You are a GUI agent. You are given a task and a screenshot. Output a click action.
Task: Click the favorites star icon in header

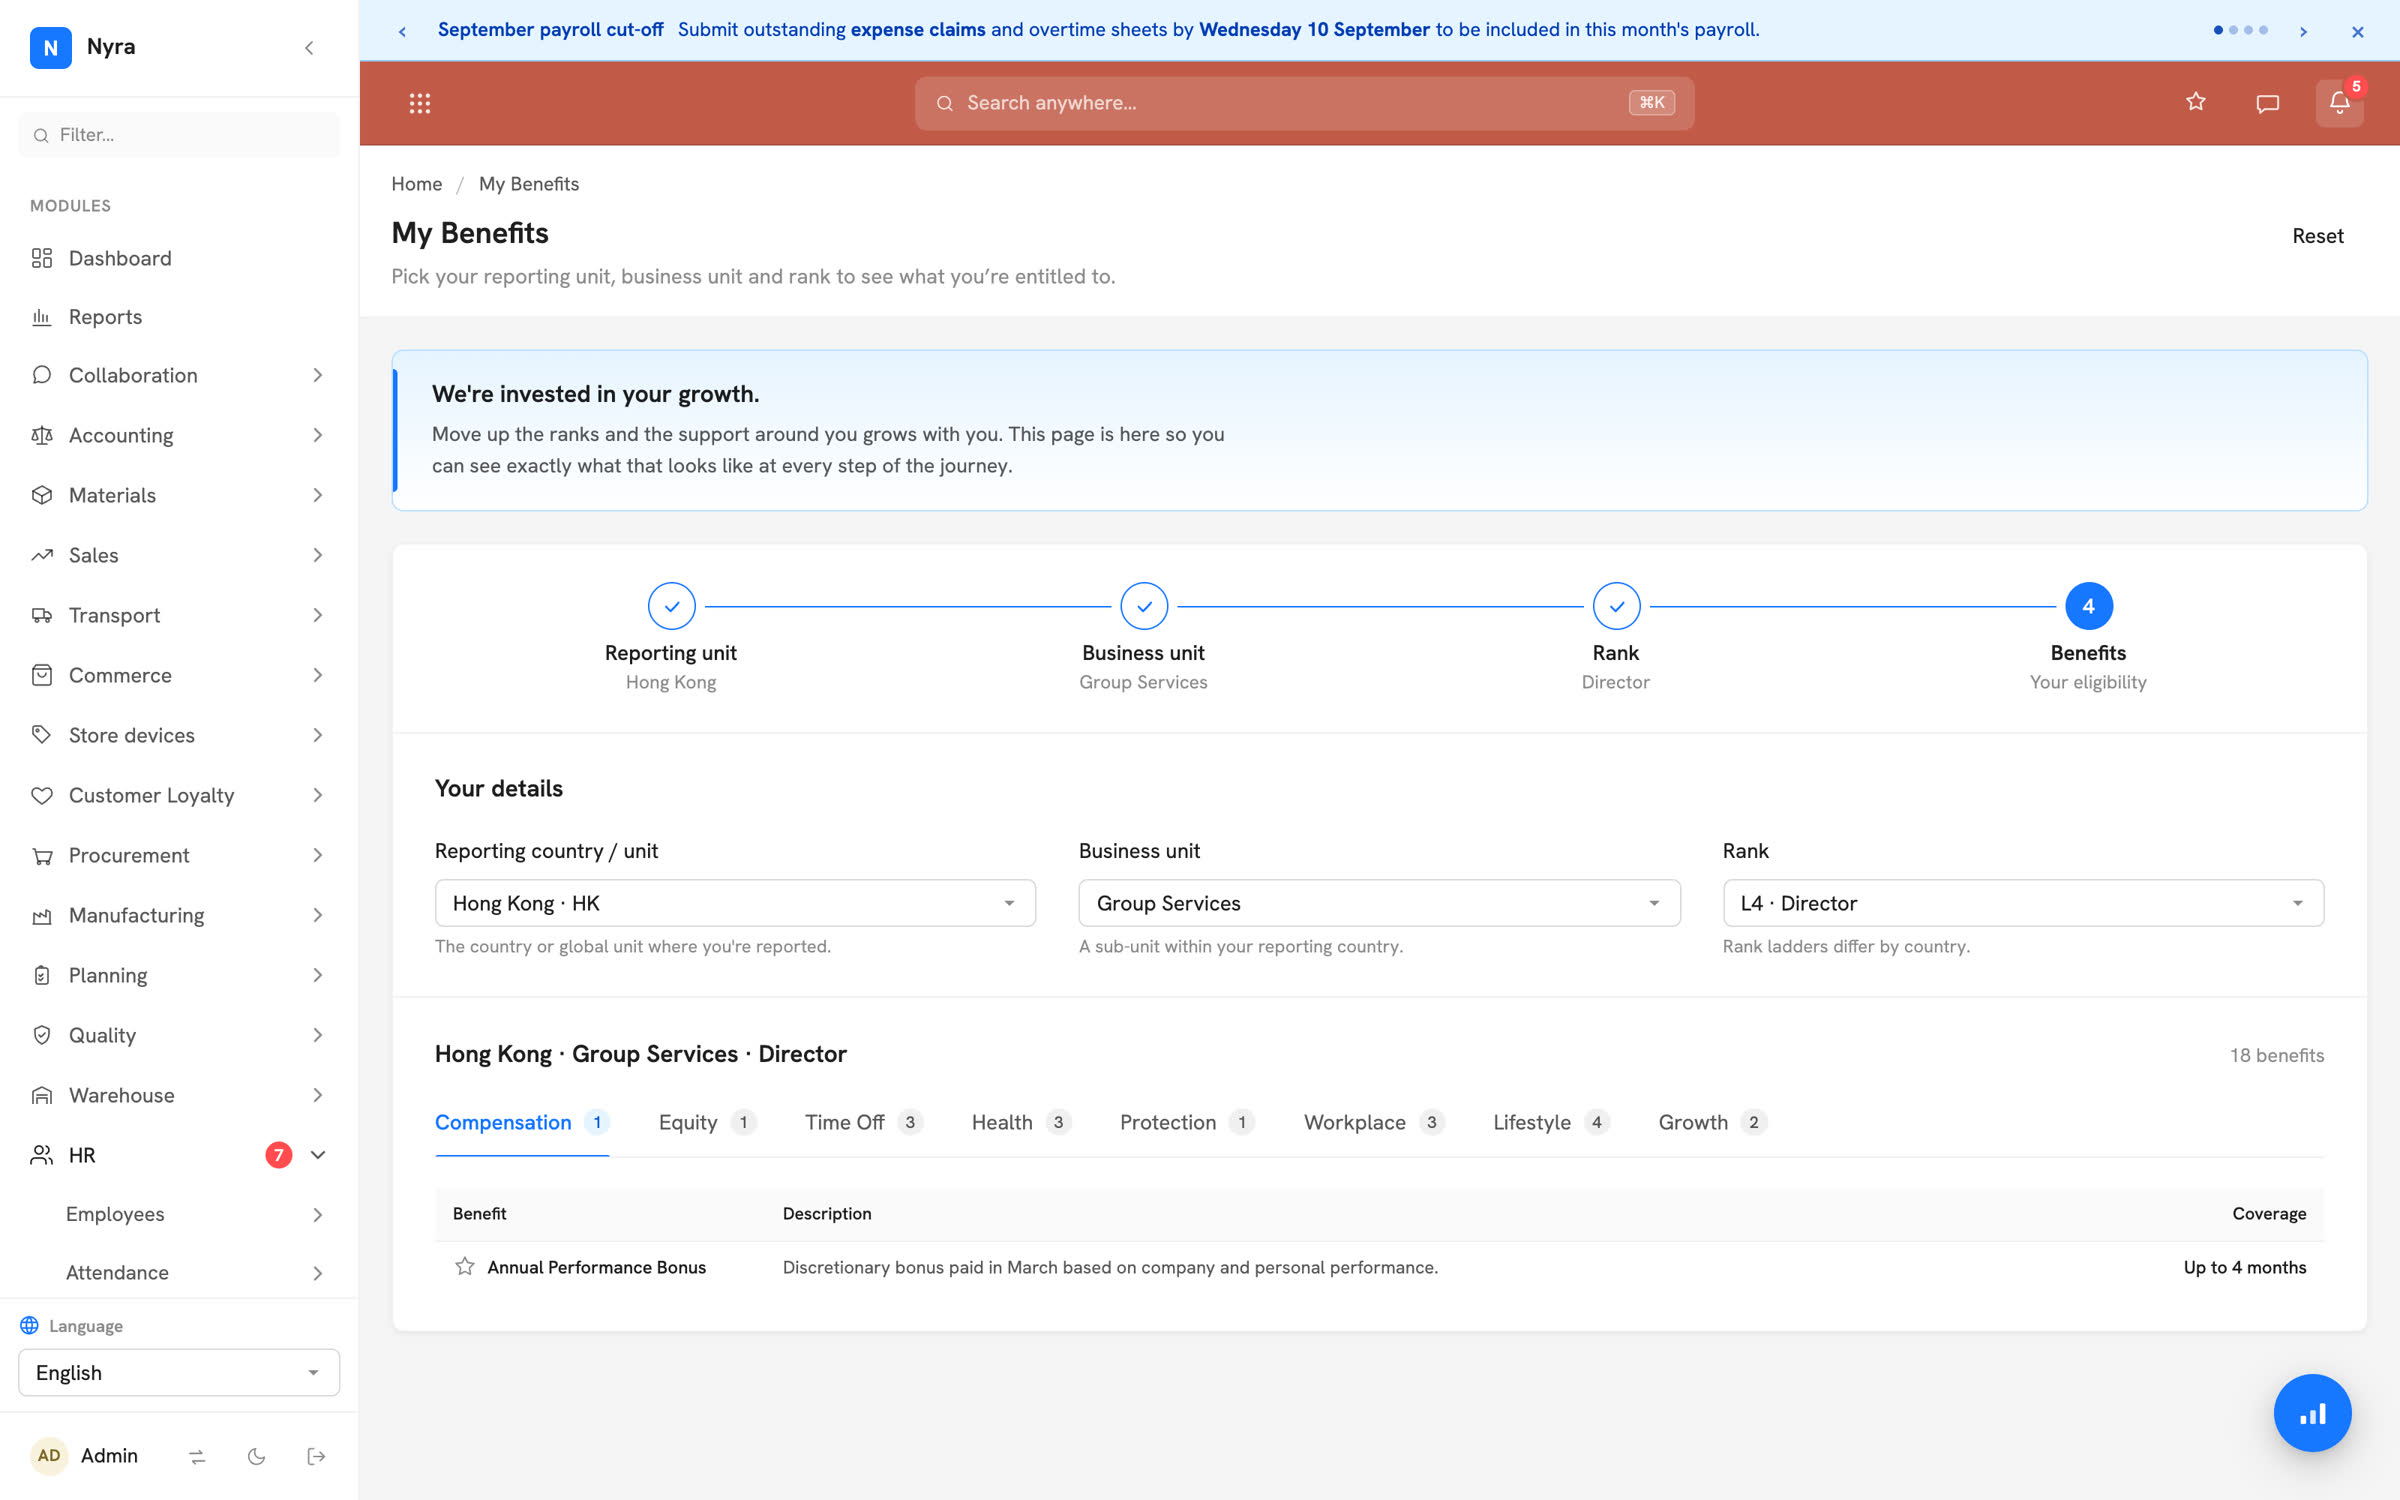click(x=2196, y=102)
